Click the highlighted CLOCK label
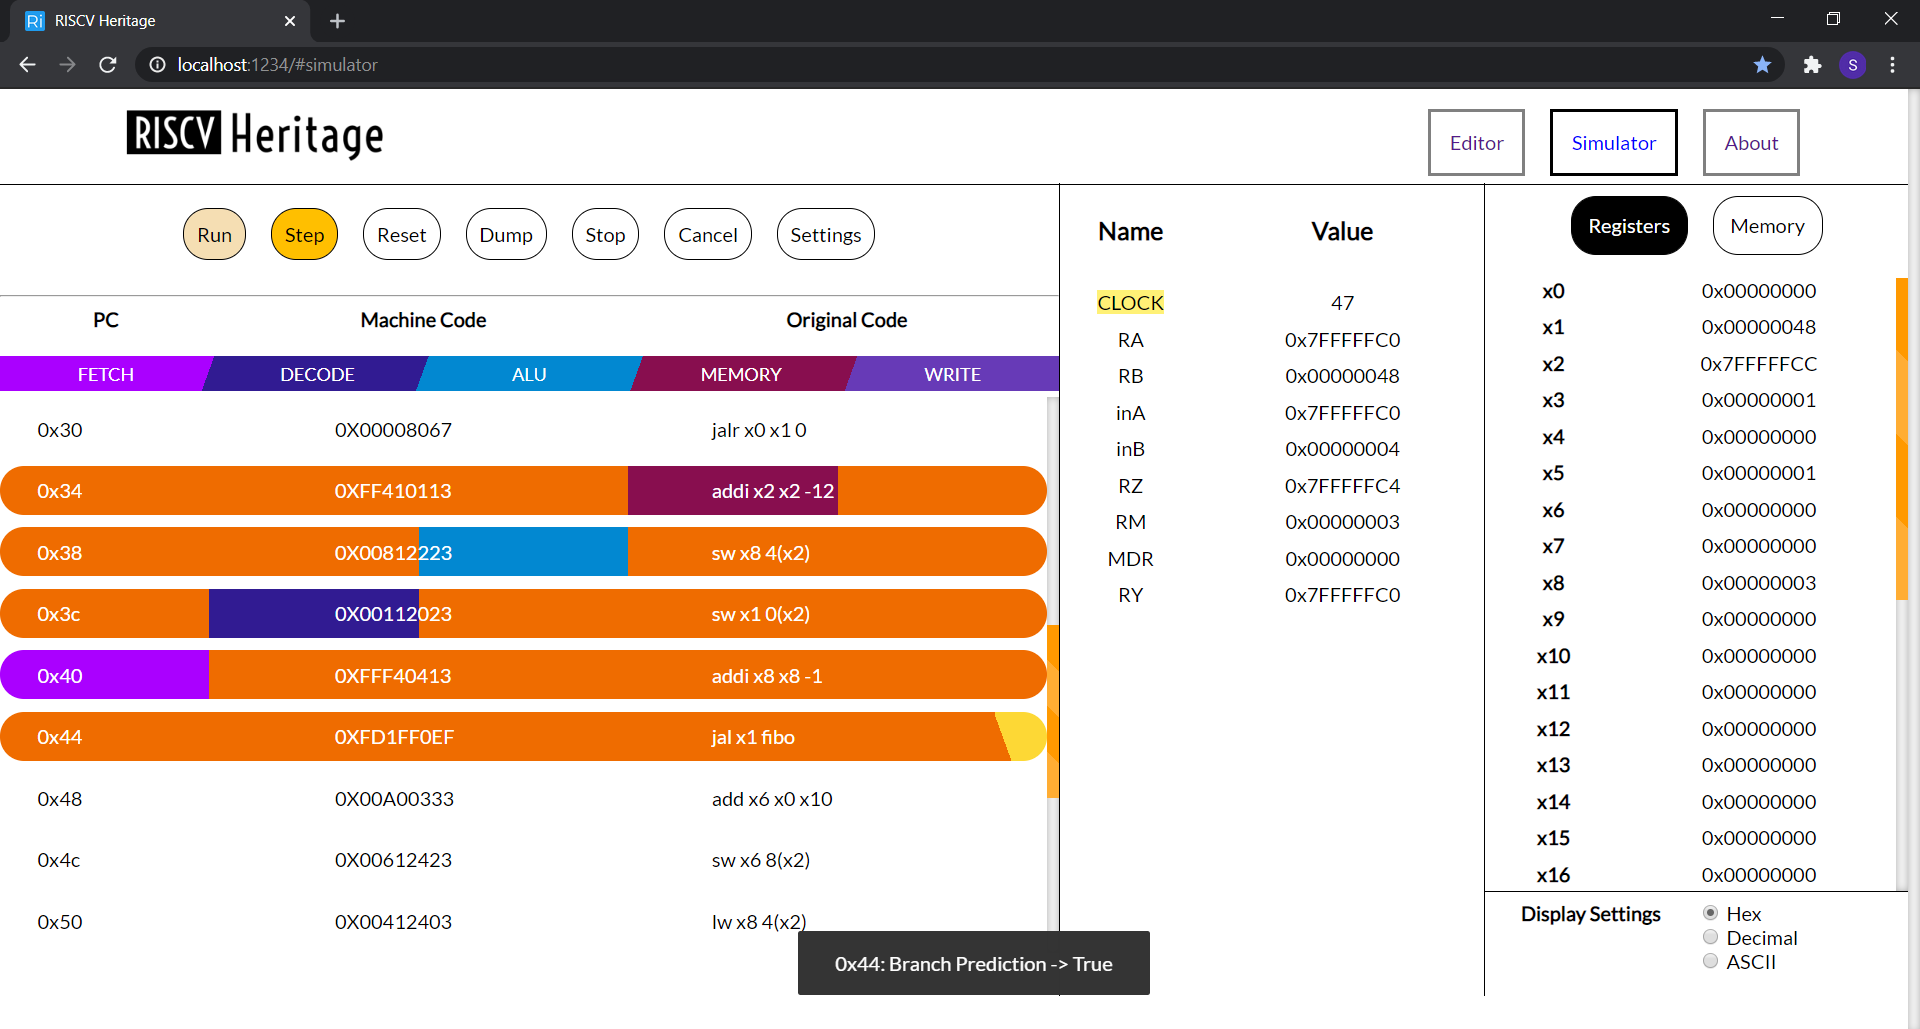Screen dimensions: 1920x1029 tap(1130, 303)
